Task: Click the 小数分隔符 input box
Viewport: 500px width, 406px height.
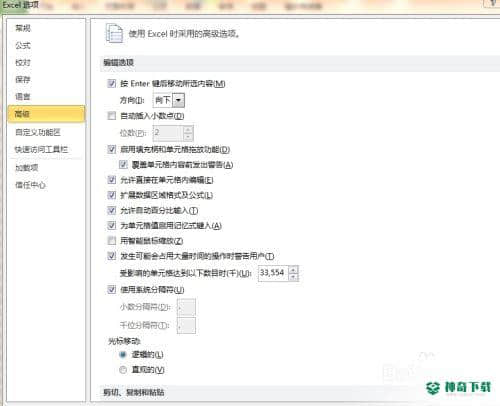Action: pyautogui.click(x=186, y=307)
